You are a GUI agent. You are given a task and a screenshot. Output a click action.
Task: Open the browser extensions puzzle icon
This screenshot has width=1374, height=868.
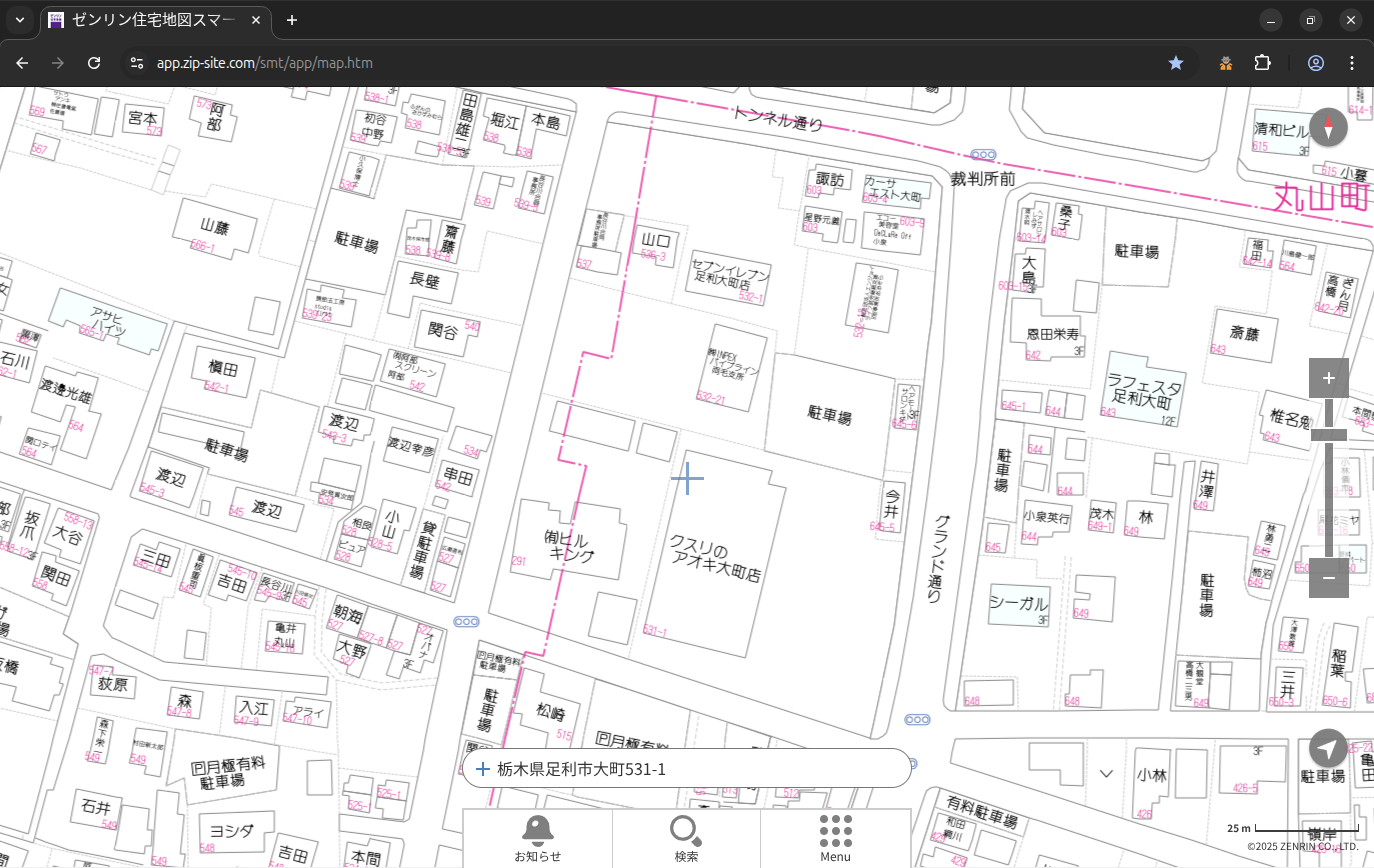pos(1262,63)
